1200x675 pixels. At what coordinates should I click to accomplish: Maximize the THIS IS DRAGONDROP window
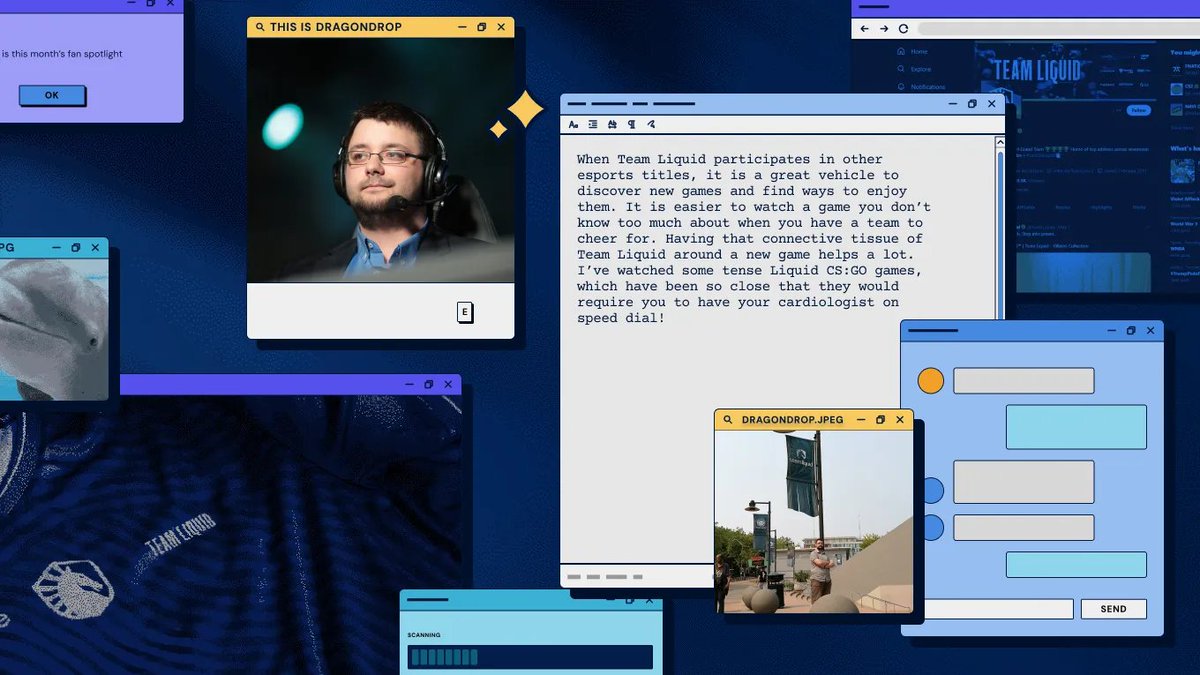[x=481, y=27]
